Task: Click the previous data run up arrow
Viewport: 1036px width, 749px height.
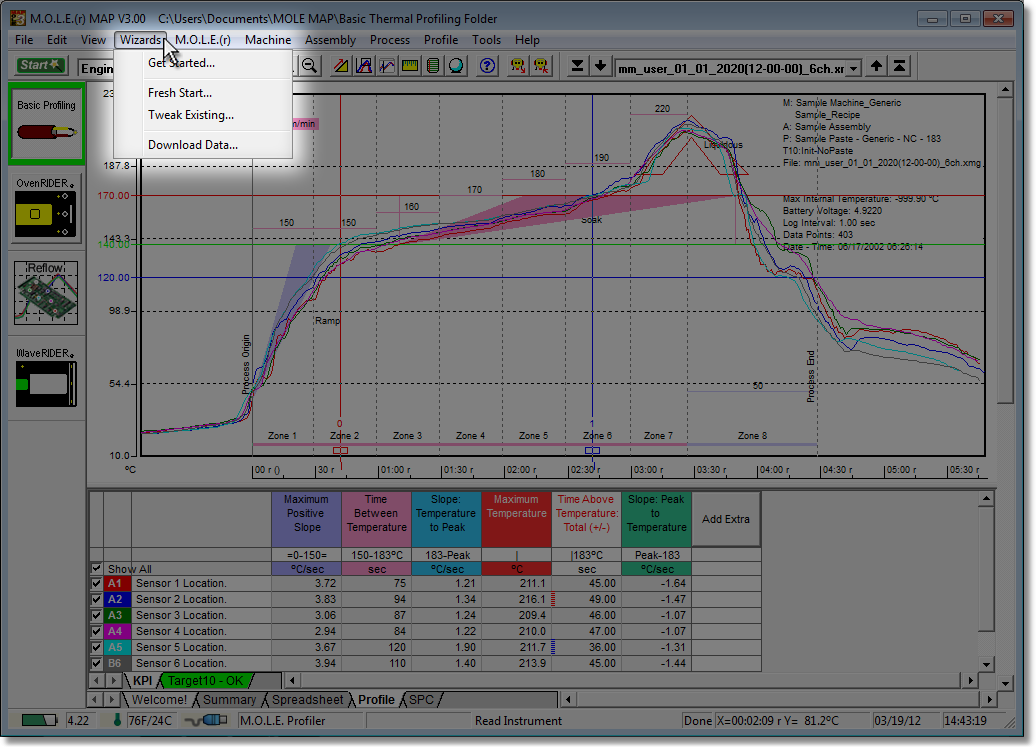Action: pyautogui.click(x=876, y=66)
